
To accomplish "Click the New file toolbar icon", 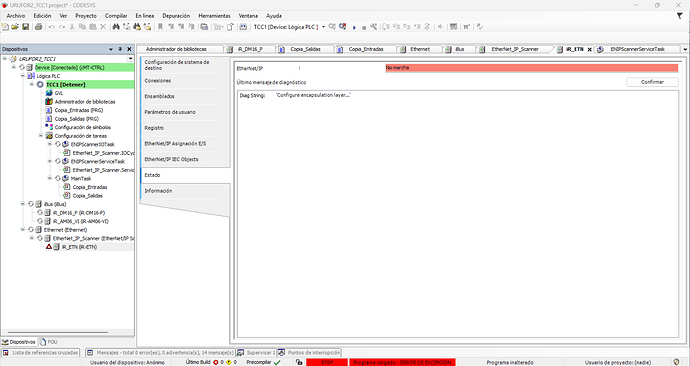I will pos(5,27).
